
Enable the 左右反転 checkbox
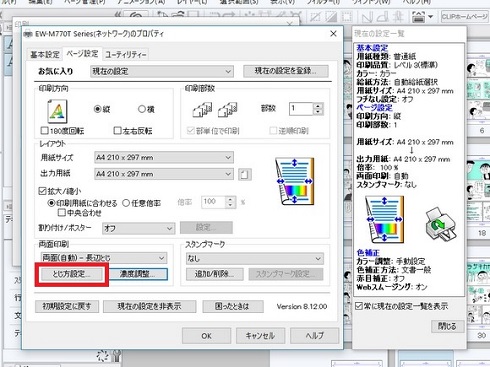[x=117, y=130]
